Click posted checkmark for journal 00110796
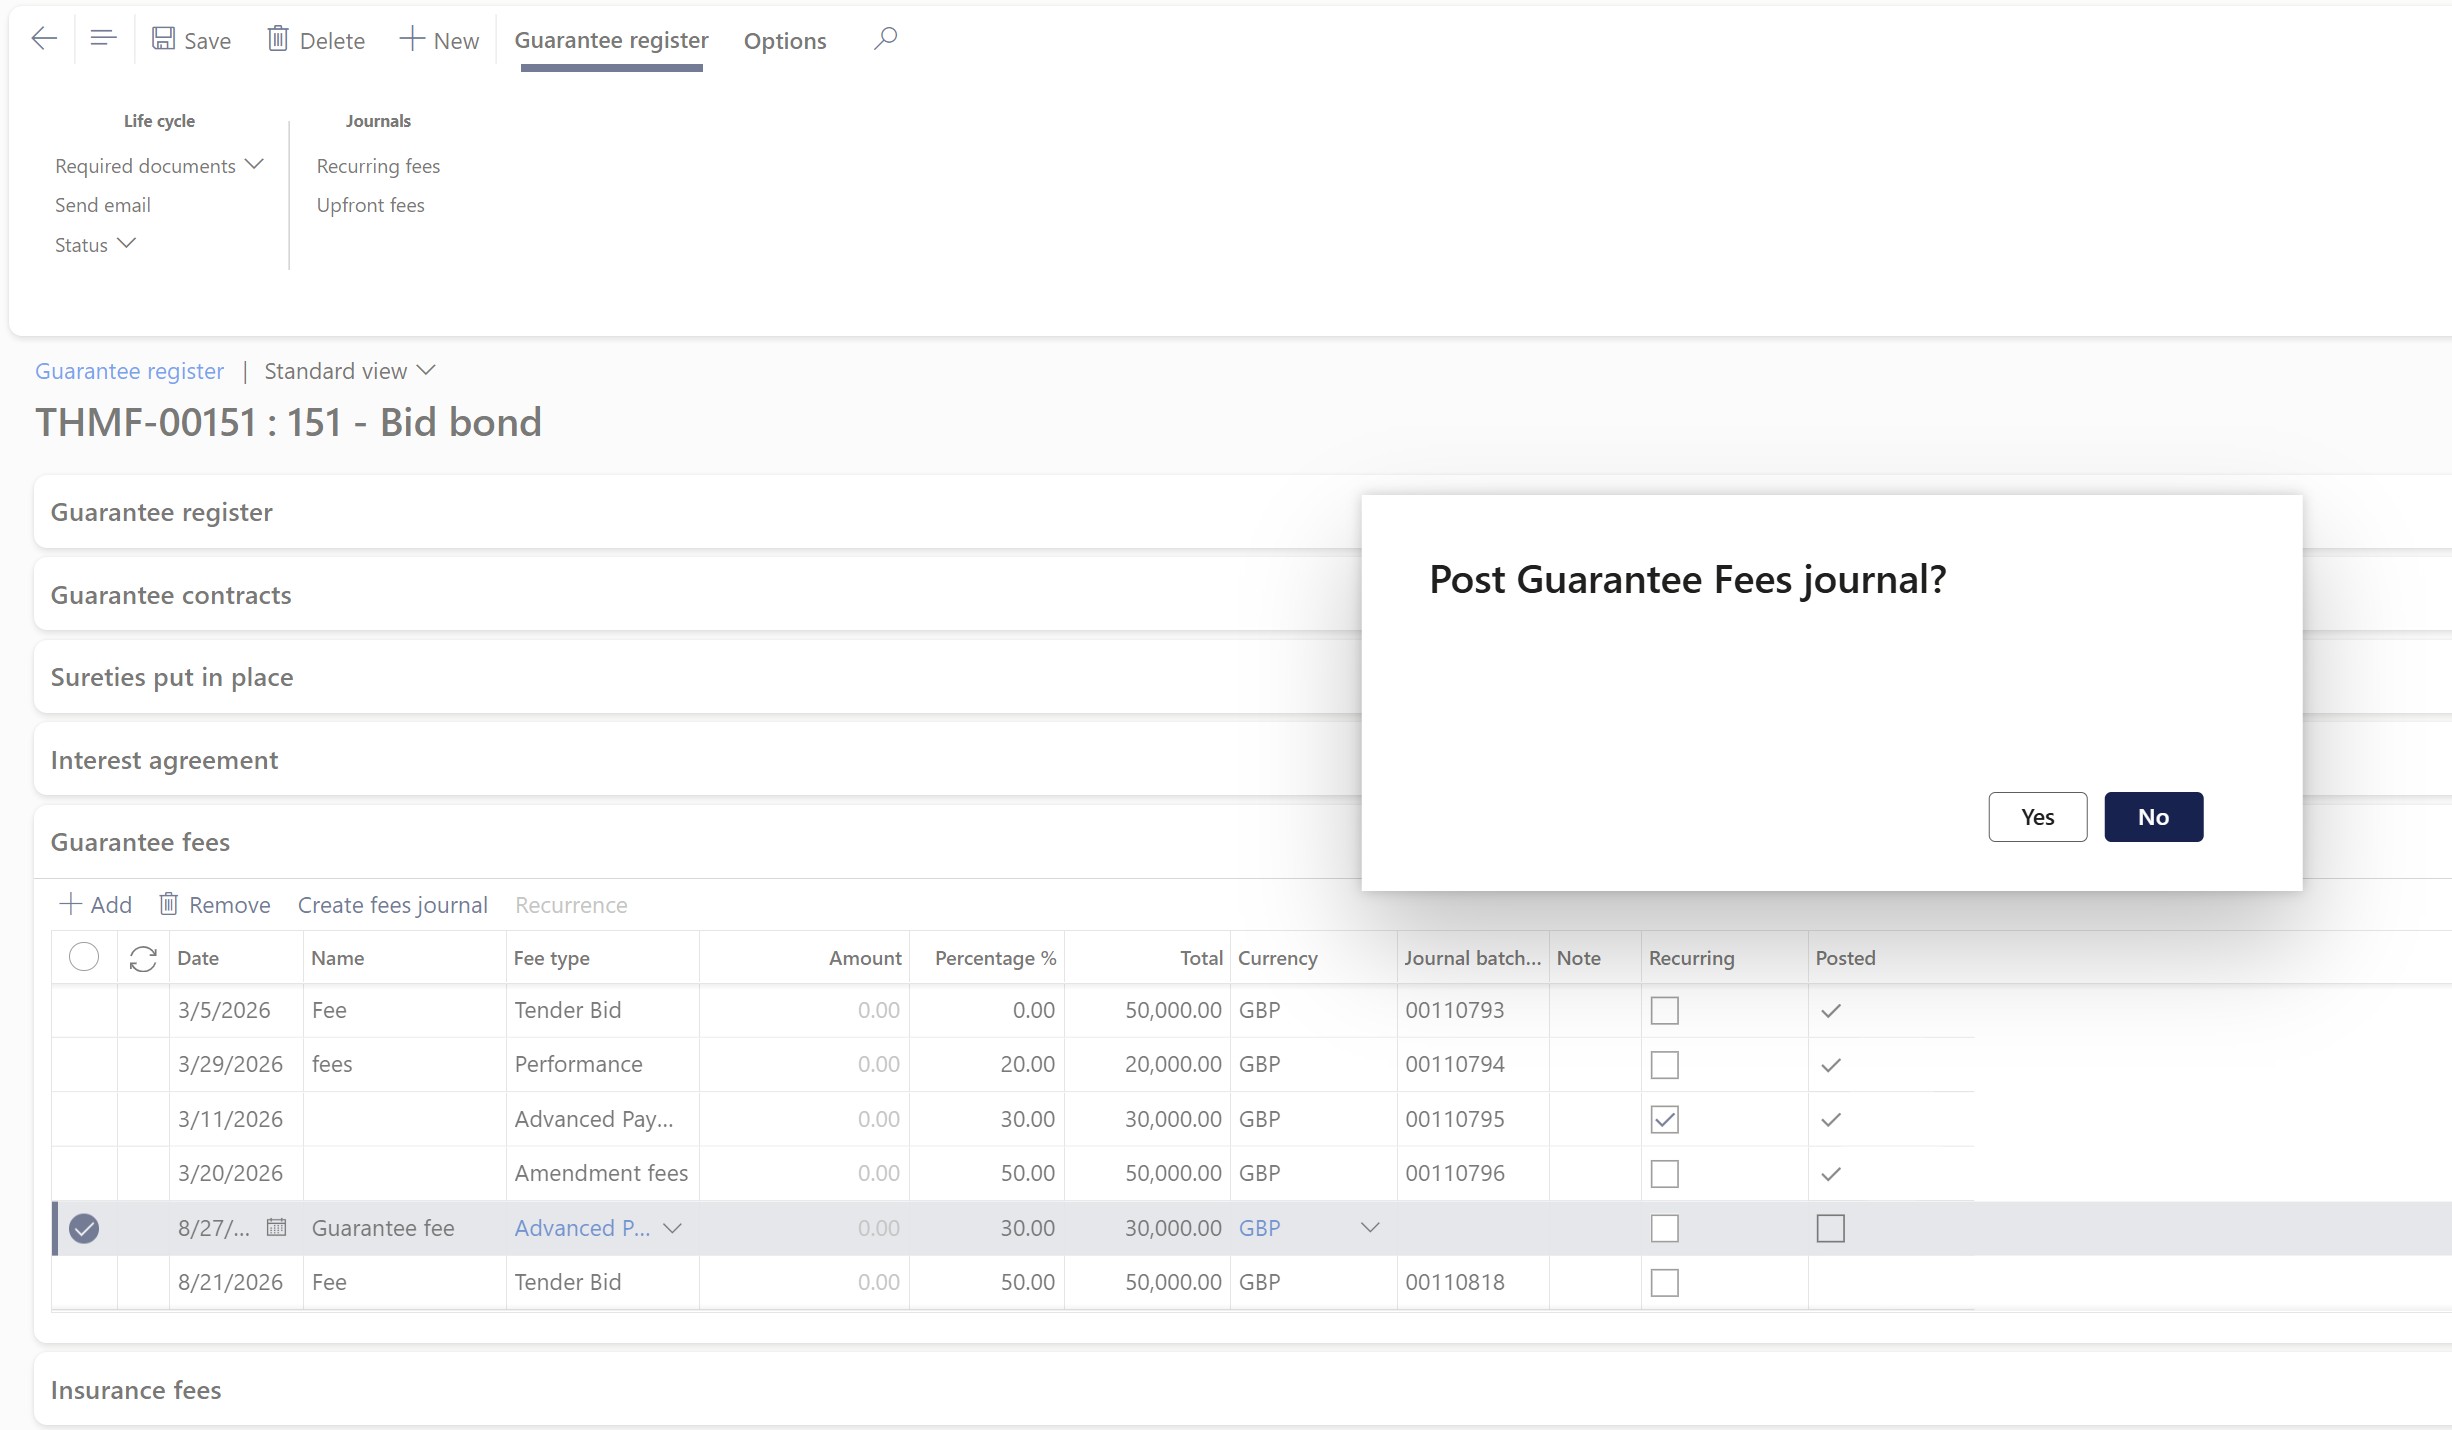Image resolution: width=2452 pixels, height=1430 pixels. pos(1831,1174)
